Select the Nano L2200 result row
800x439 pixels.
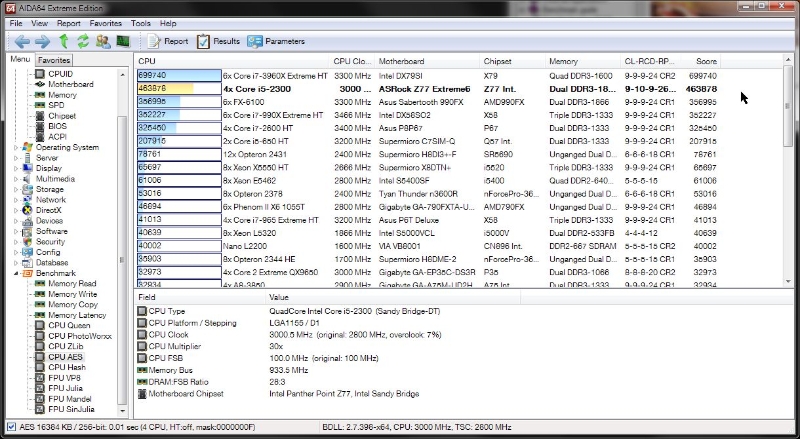point(427,246)
